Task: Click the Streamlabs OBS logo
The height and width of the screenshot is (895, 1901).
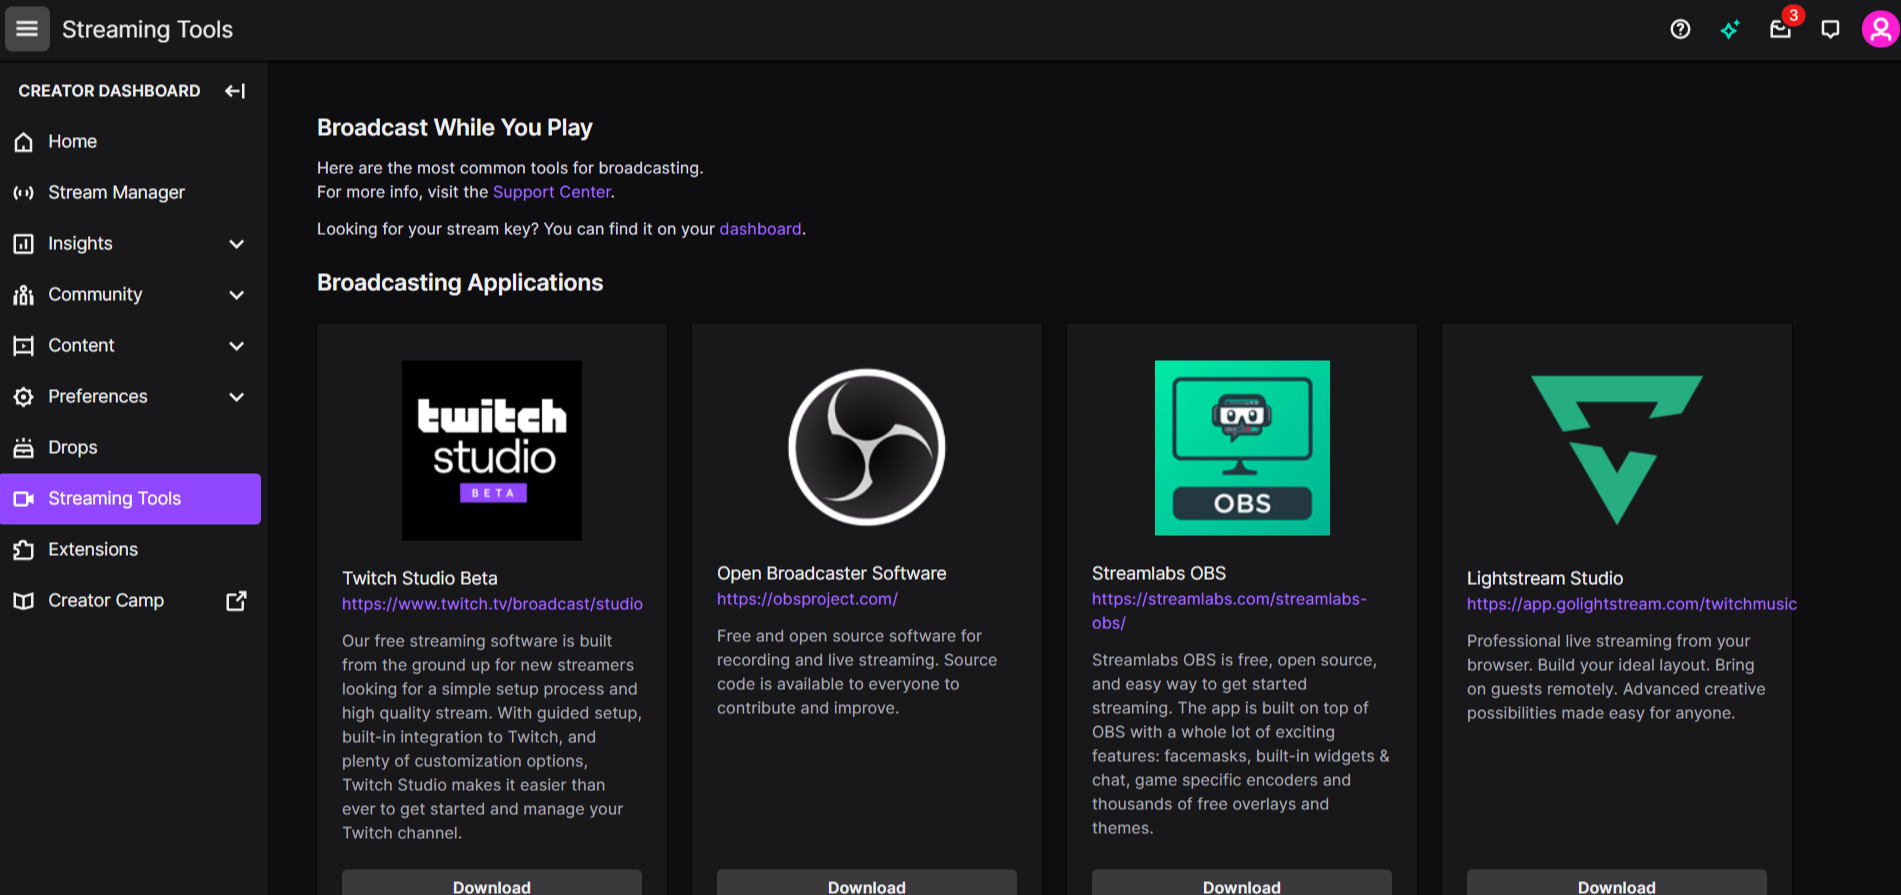Action: pos(1242,448)
